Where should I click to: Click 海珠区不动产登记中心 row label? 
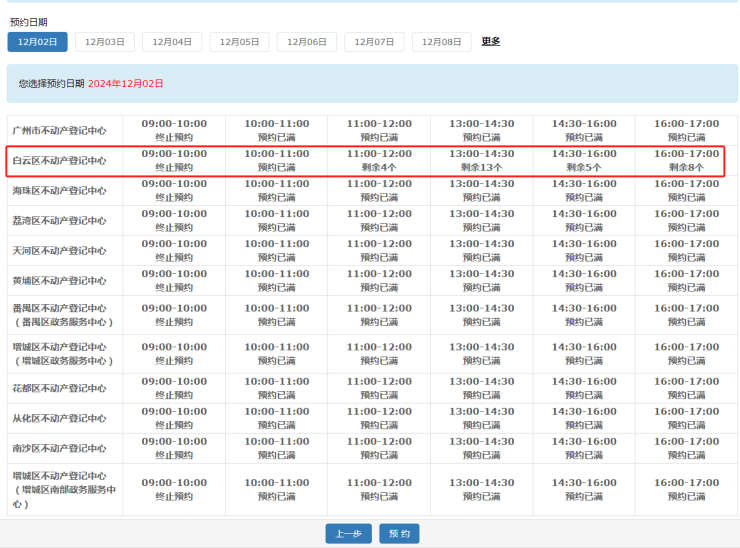[x=59, y=191]
